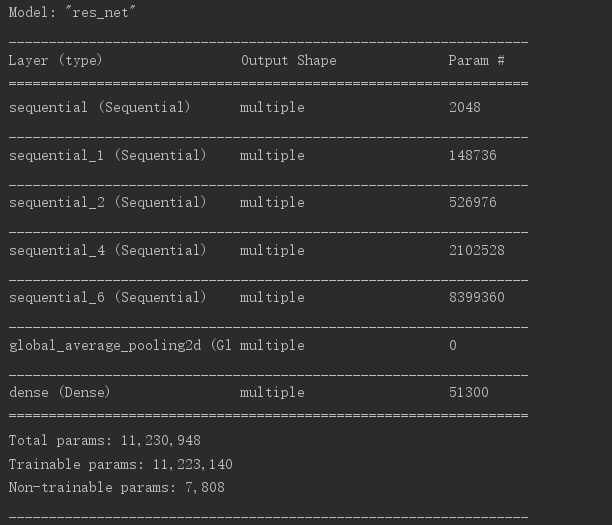Select the sequential_2 (Sequential) layer name
The image size is (612, 525).
tap(107, 202)
